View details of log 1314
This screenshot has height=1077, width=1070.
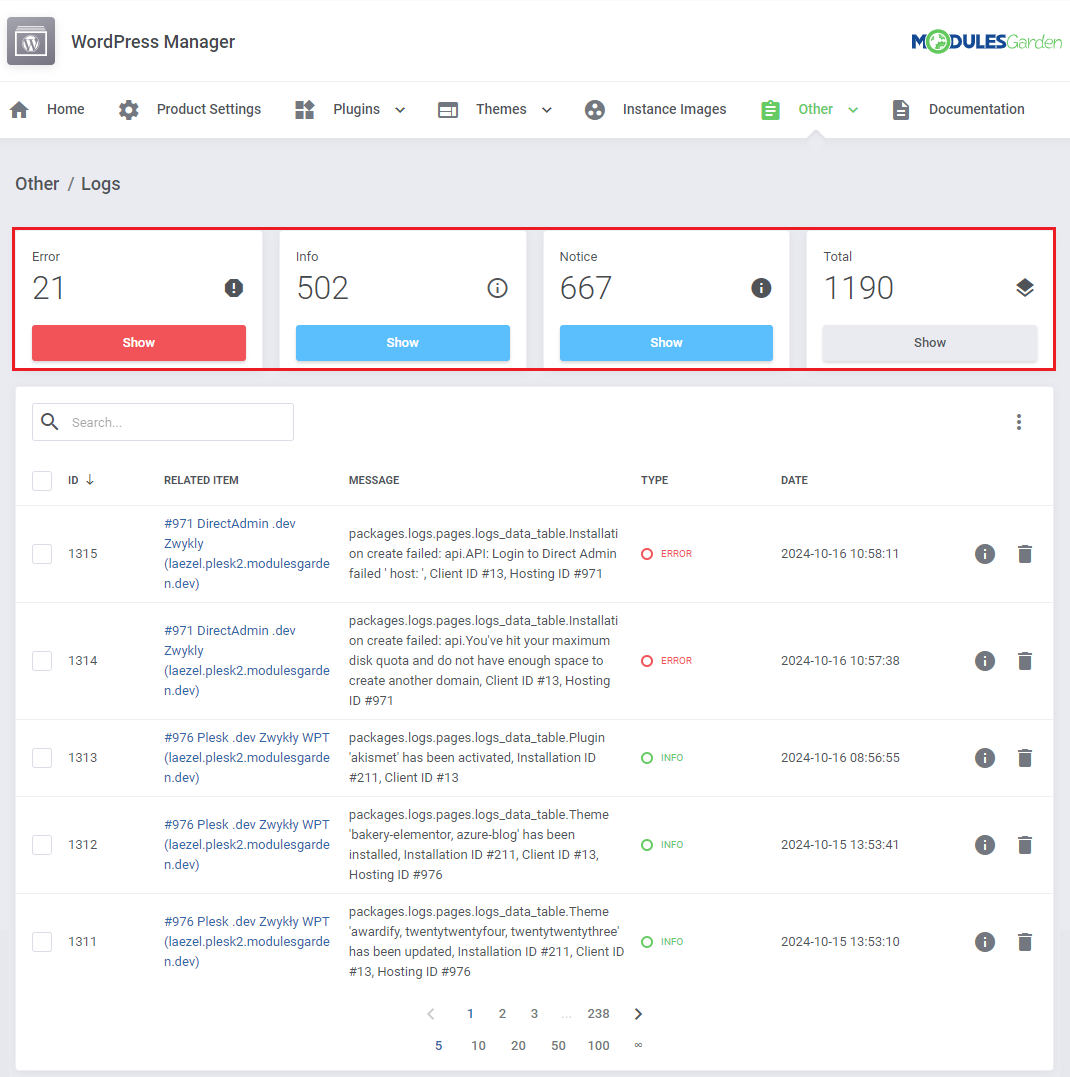pos(985,661)
